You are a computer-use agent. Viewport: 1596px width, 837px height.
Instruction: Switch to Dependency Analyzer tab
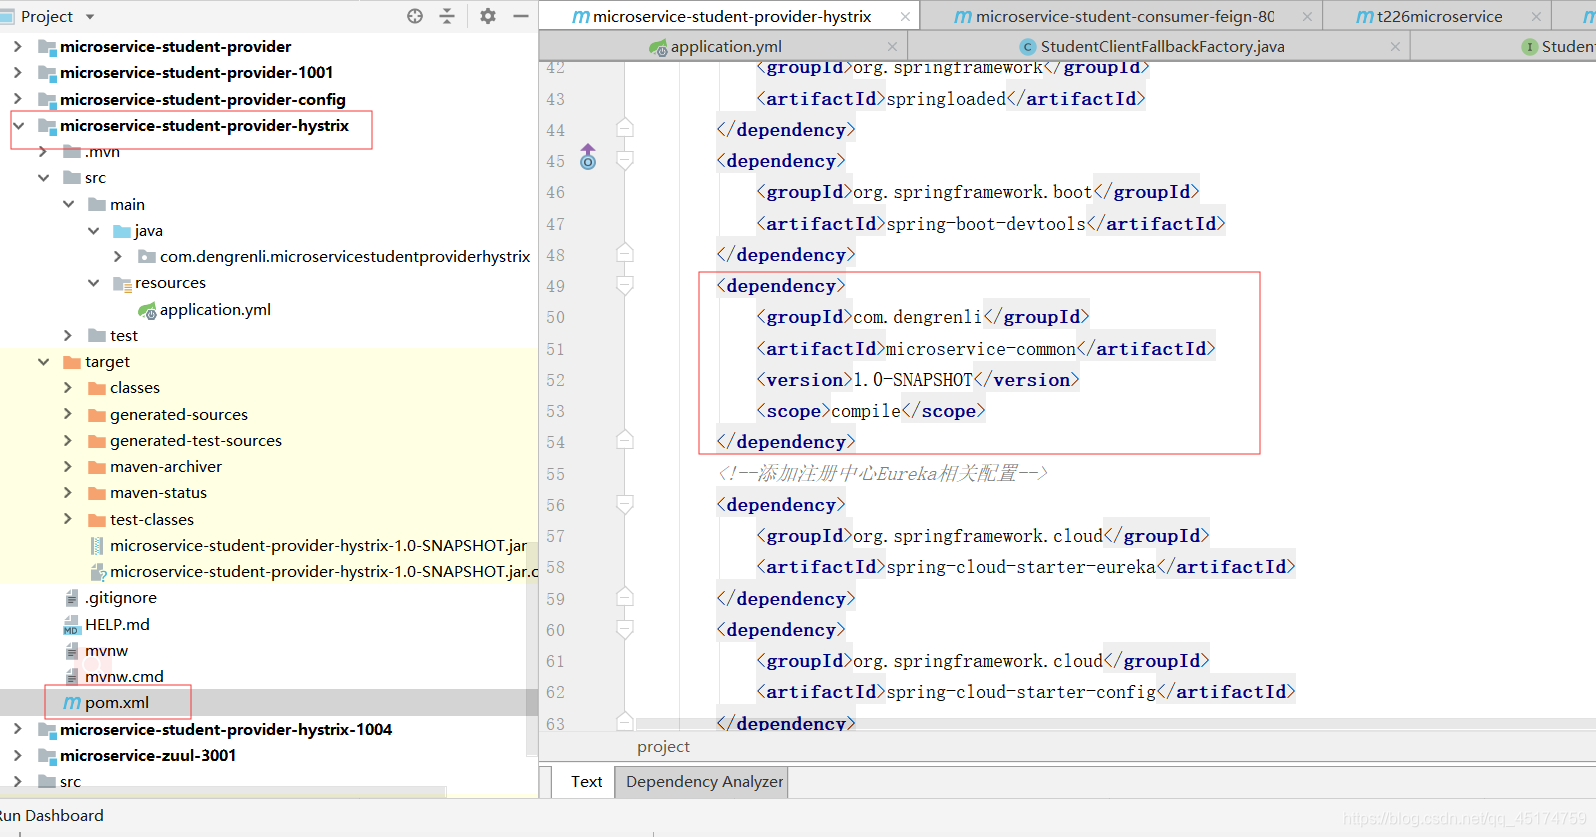[x=704, y=781]
